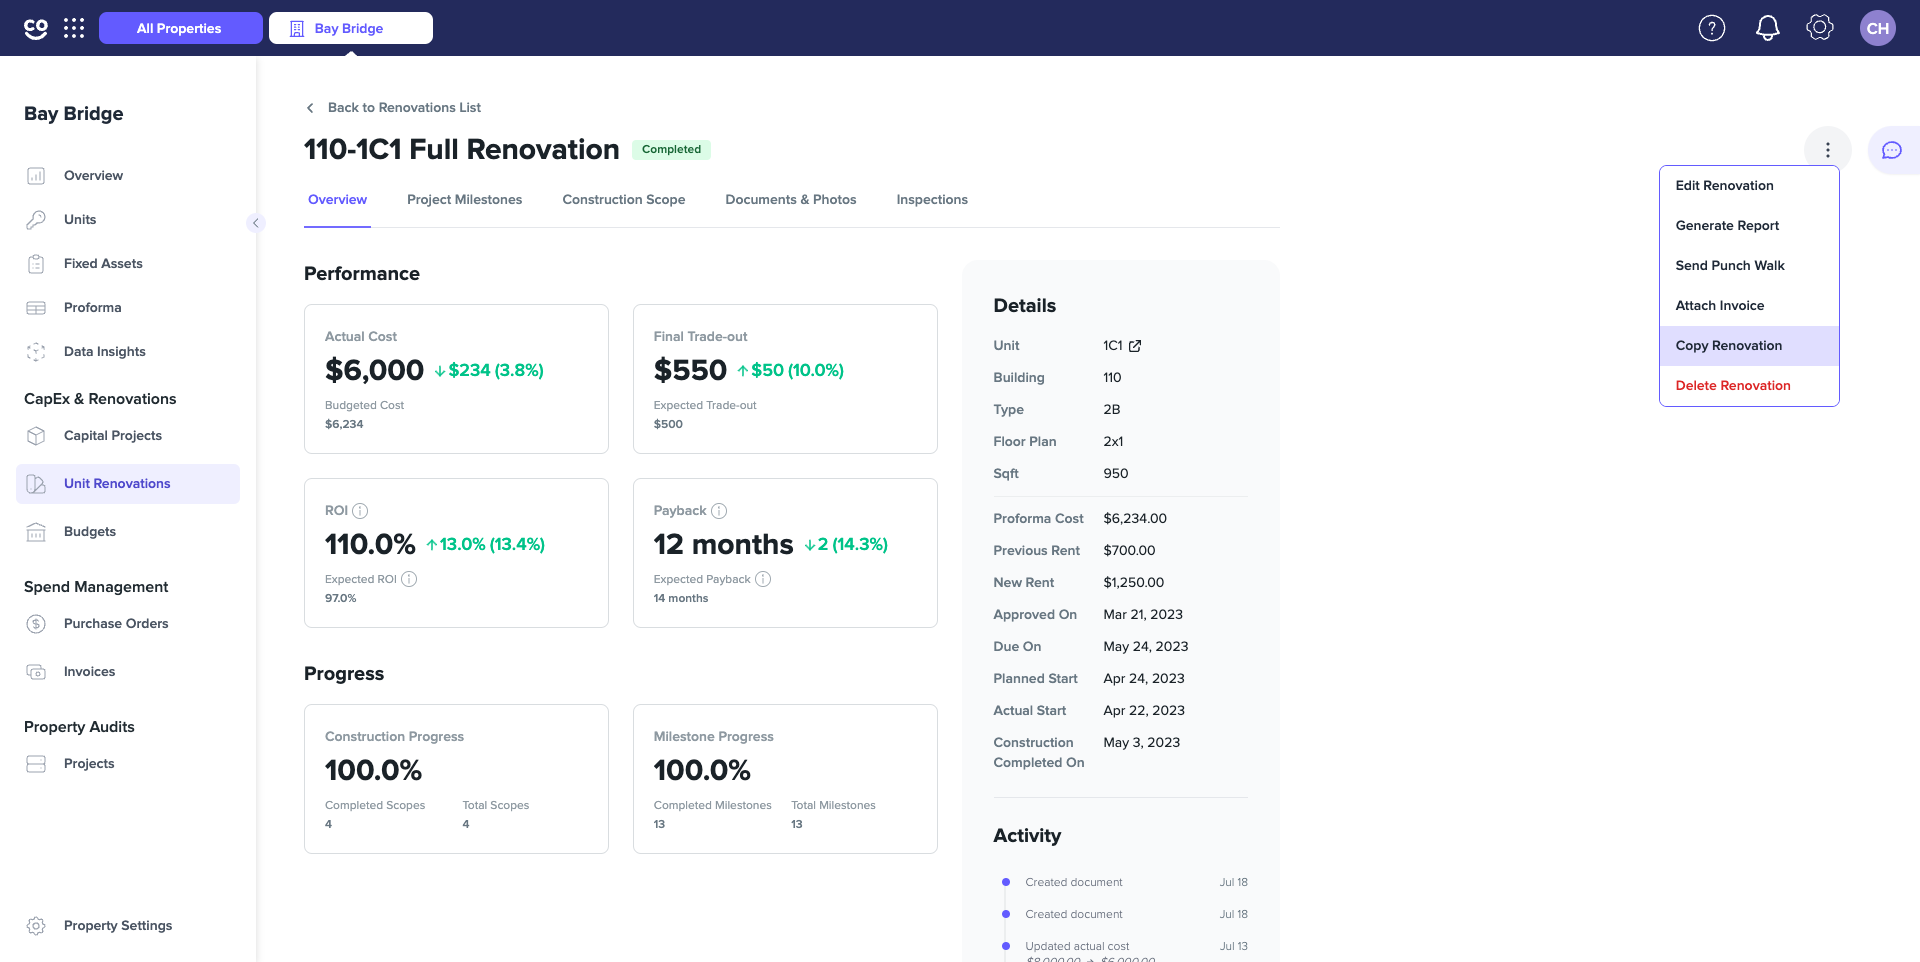The width and height of the screenshot is (1920, 962).
Task: Collapse the sidebar with the chevron
Action: pyautogui.click(x=255, y=223)
